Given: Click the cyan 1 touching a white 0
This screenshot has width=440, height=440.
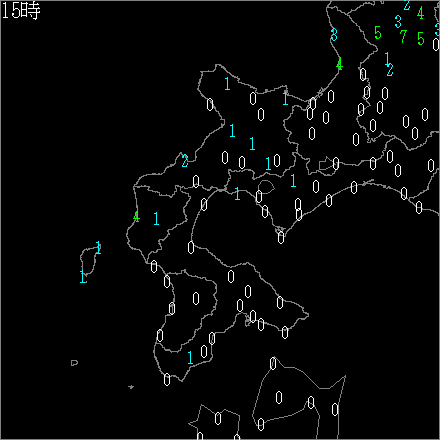Looking at the screenshot, I should coord(268,164).
